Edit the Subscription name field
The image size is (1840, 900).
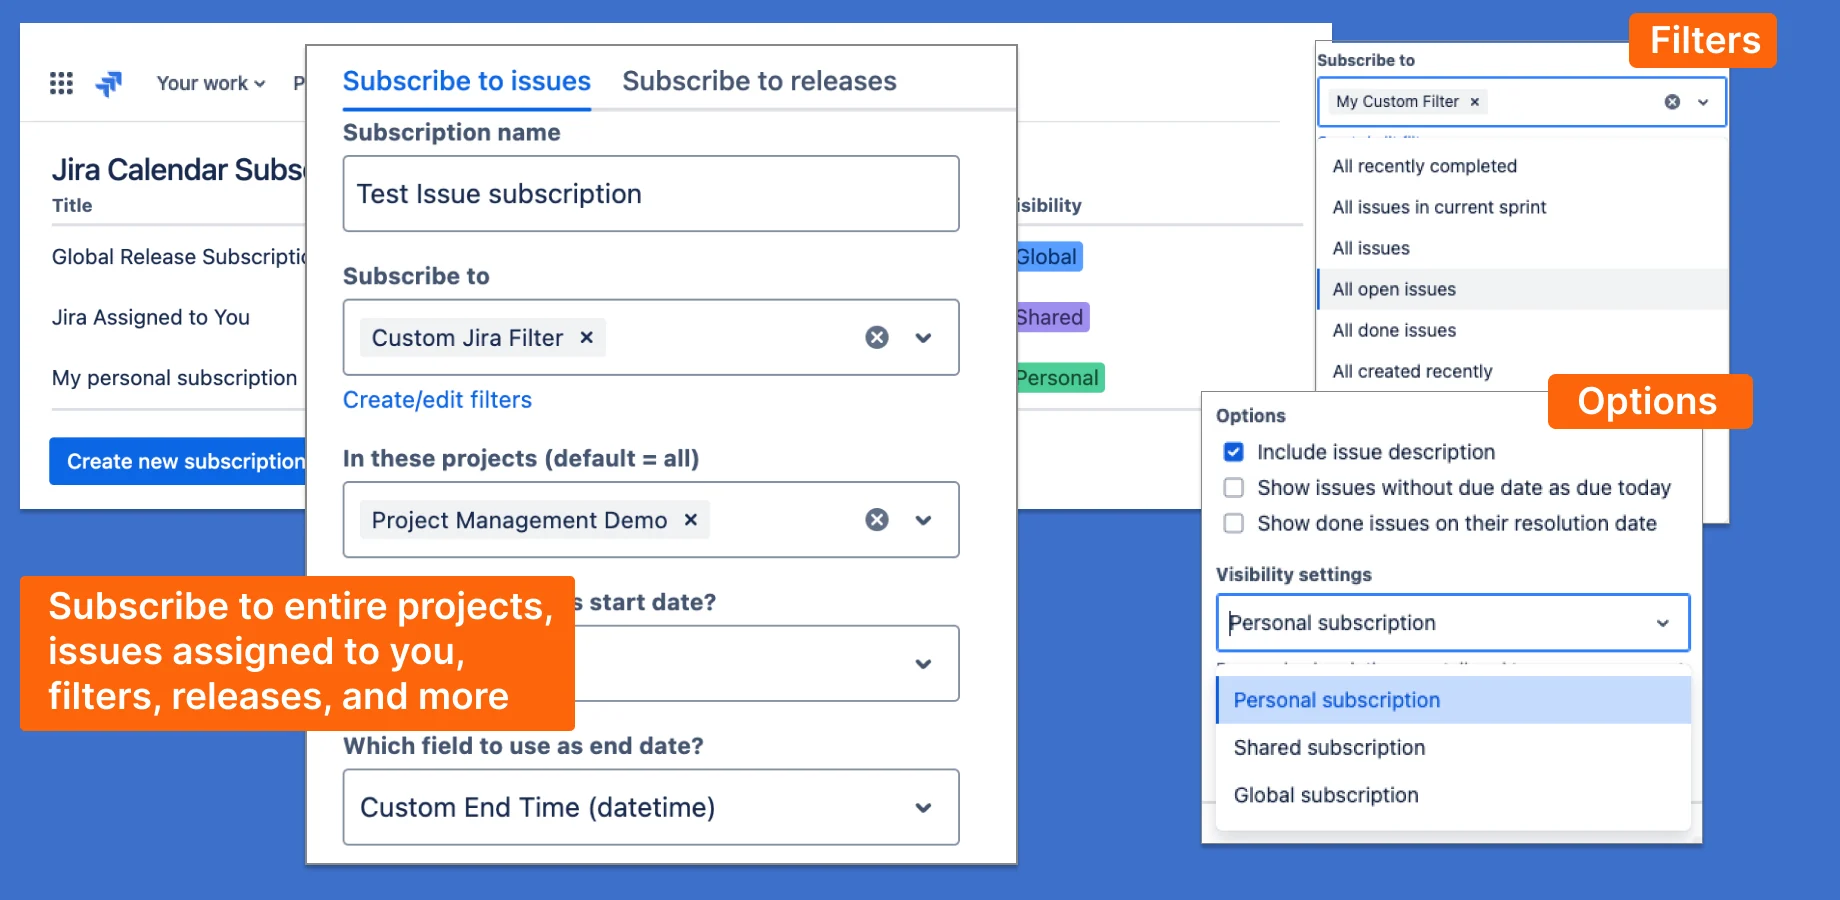[x=651, y=194]
